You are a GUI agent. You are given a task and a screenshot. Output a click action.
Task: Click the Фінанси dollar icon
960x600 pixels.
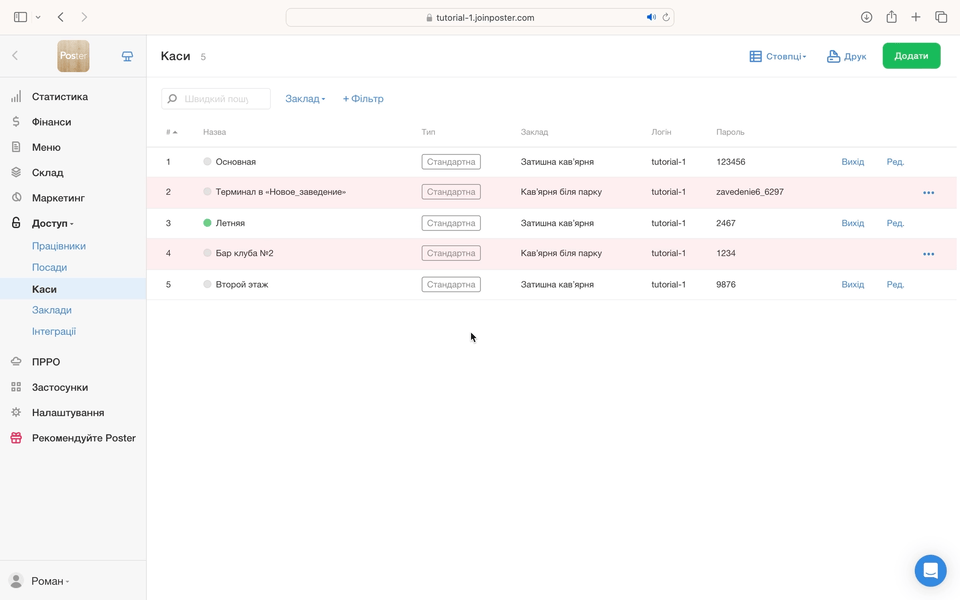pyautogui.click(x=16, y=122)
